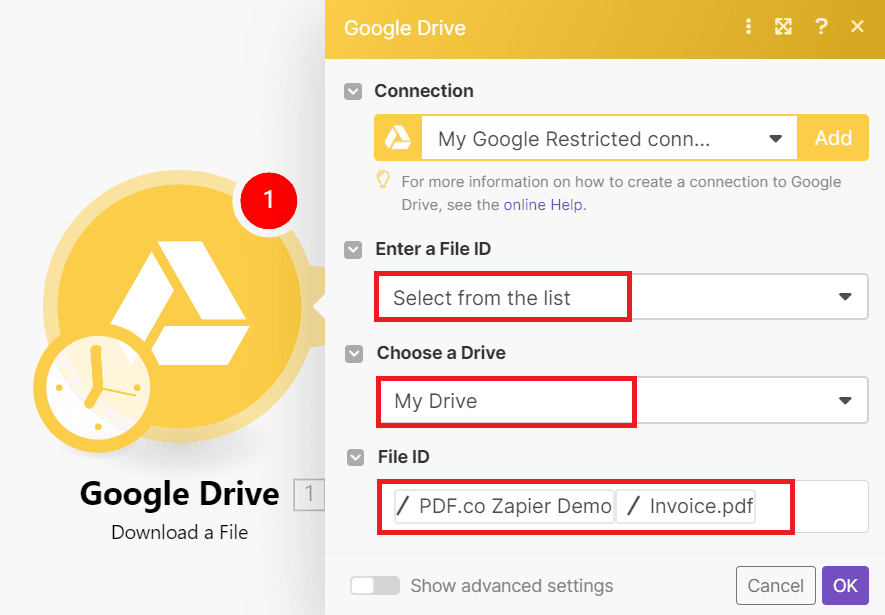Click the red notification badge showing 1
Screen dimensions: 885x615
click(x=268, y=200)
